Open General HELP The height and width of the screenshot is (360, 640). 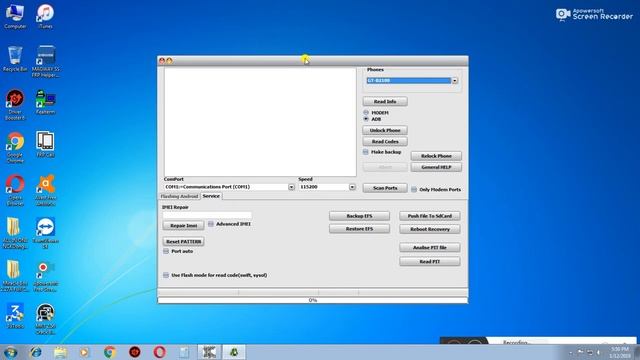pyautogui.click(x=436, y=167)
